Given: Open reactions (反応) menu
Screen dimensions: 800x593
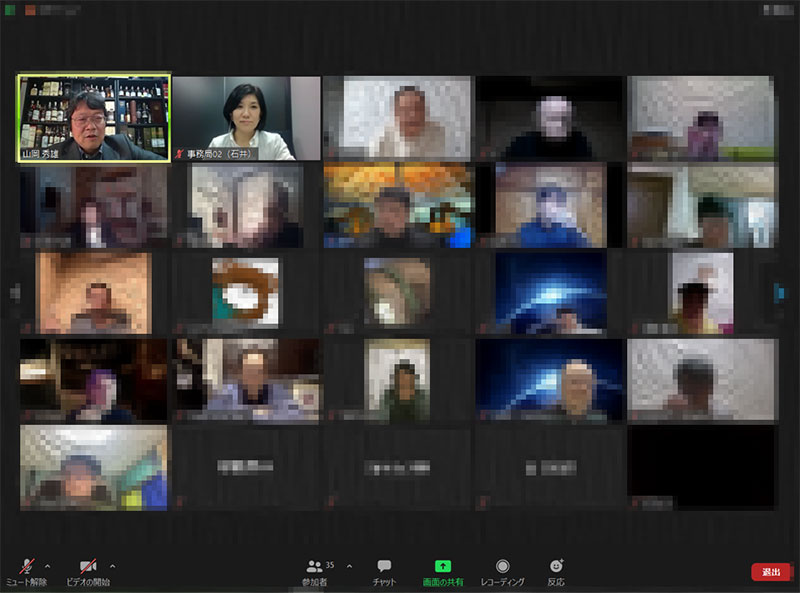Looking at the screenshot, I should [556, 570].
